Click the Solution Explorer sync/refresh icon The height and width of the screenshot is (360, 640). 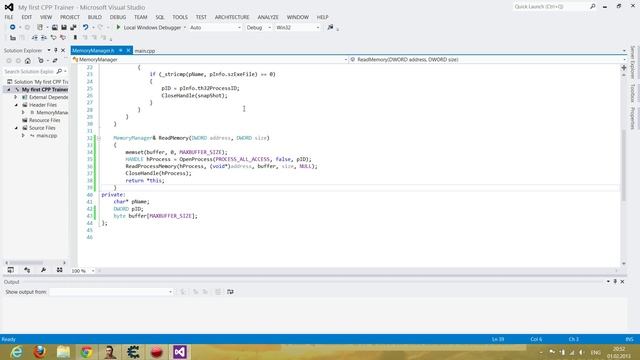coord(55,61)
